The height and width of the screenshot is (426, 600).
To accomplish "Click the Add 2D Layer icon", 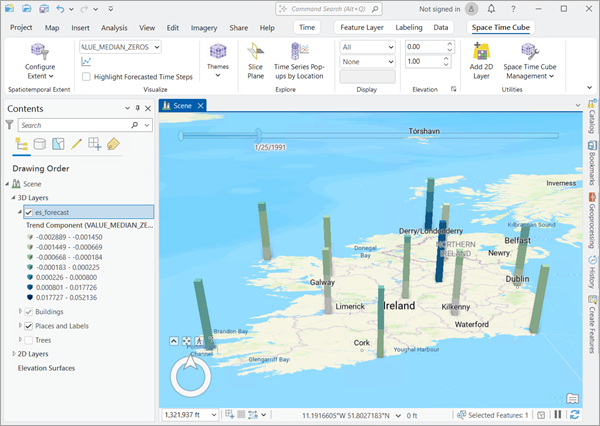I will tap(482, 51).
